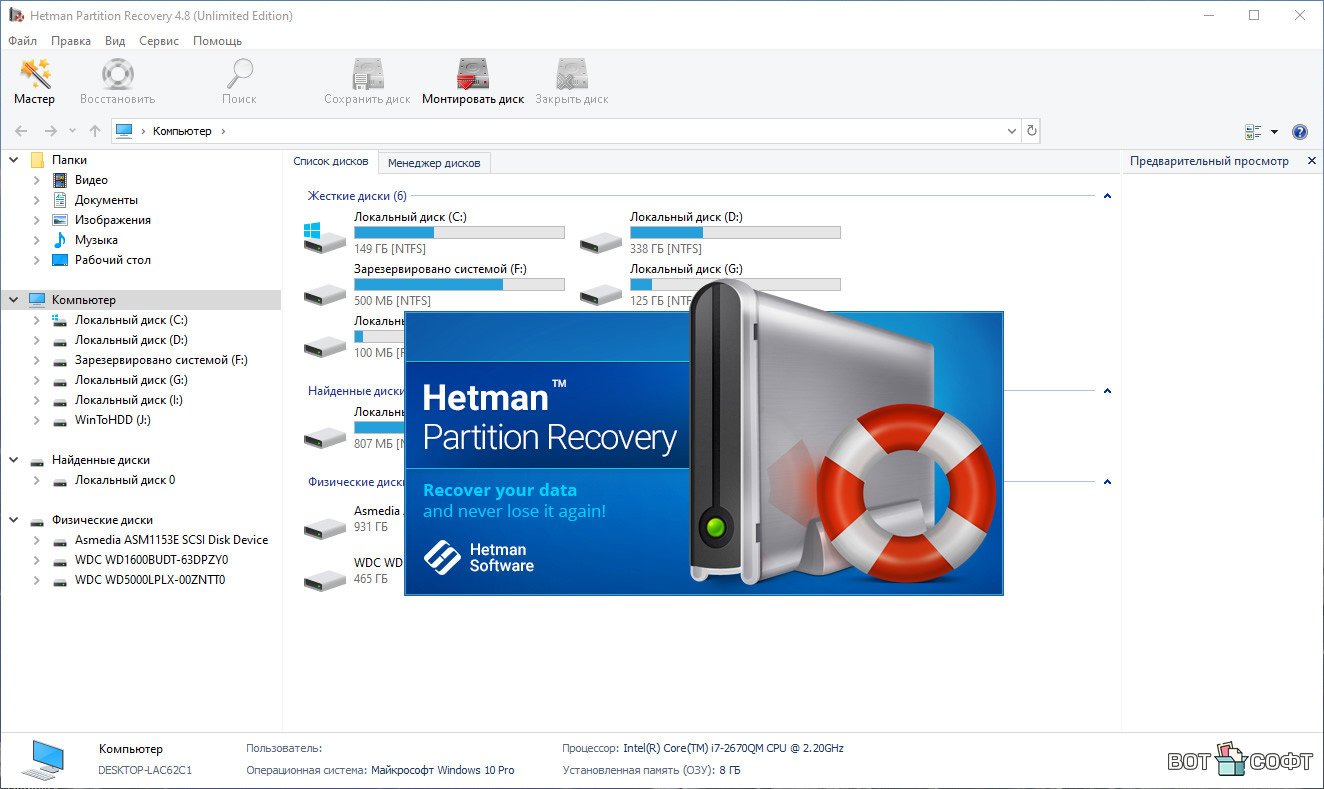Expand Локальный диск (D:) tree node
Image resolution: width=1324 pixels, height=789 pixels.
click(x=37, y=340)
